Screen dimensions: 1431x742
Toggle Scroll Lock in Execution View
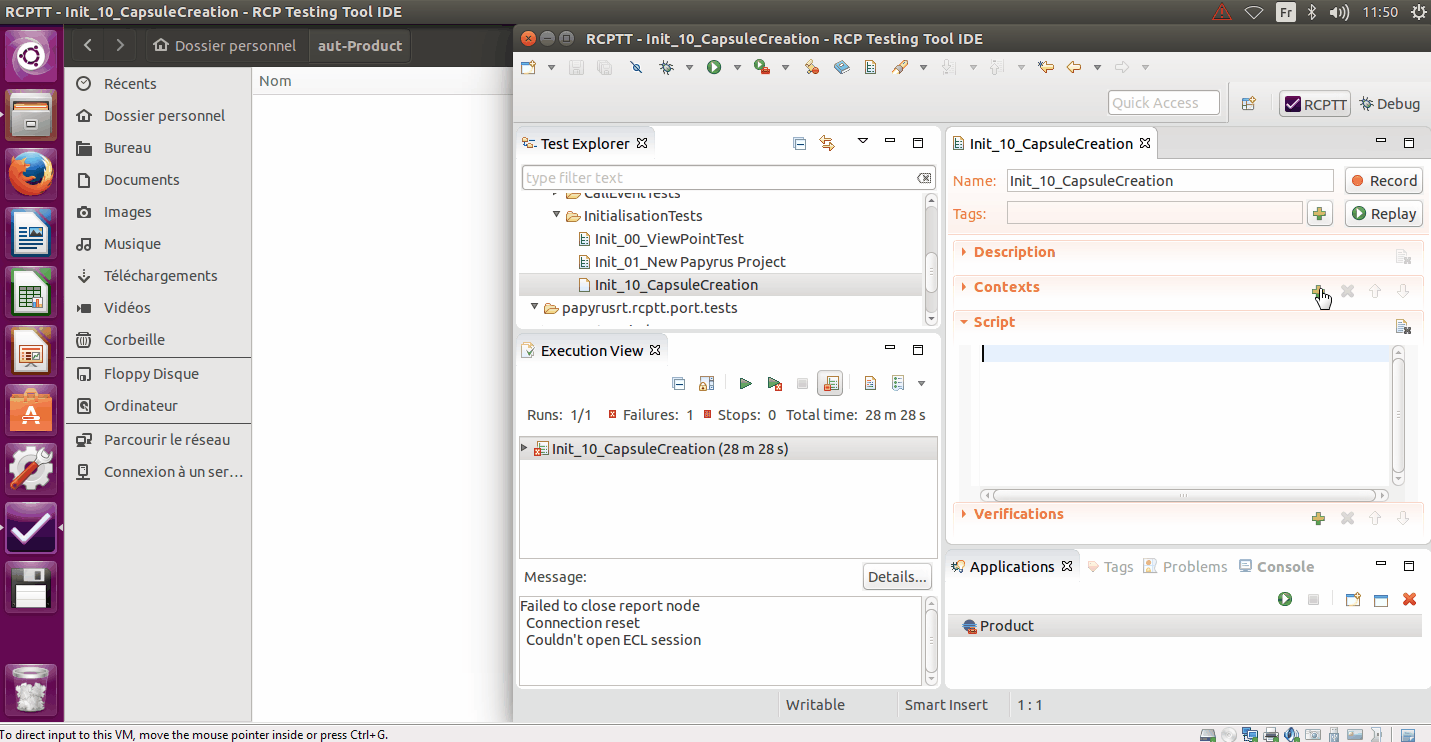click(707, 383)
